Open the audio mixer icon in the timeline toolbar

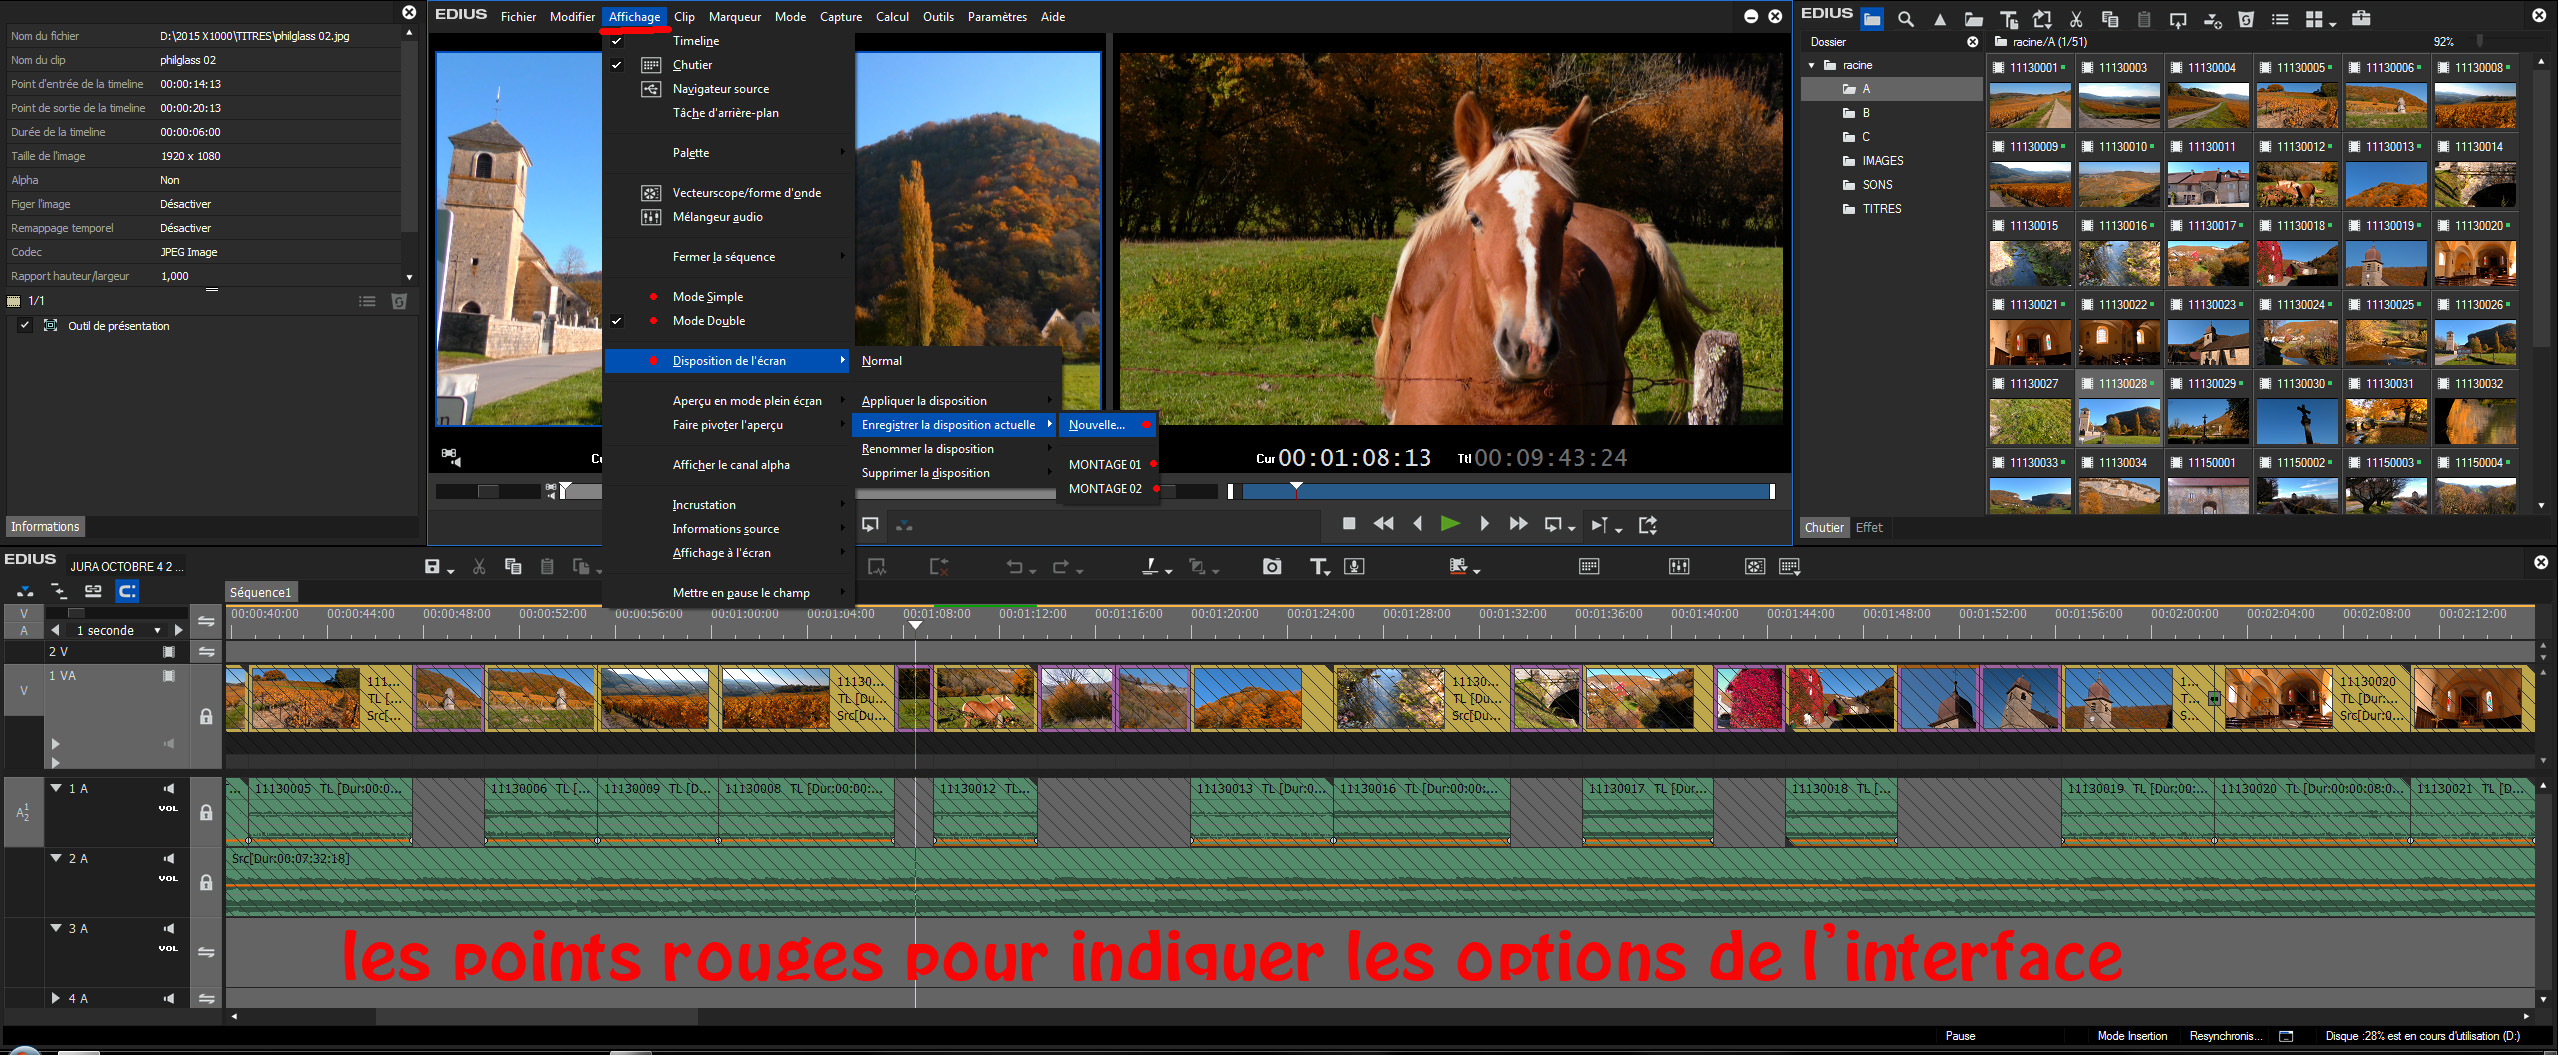[1678, 567]
